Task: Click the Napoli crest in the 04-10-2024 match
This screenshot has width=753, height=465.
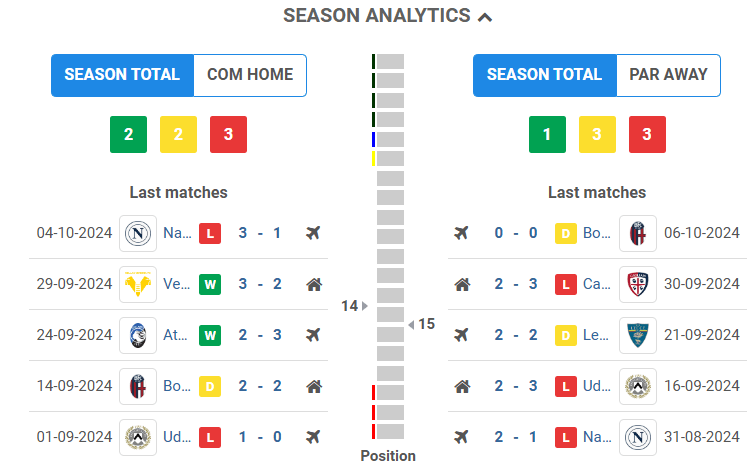Action: (137, 234)
